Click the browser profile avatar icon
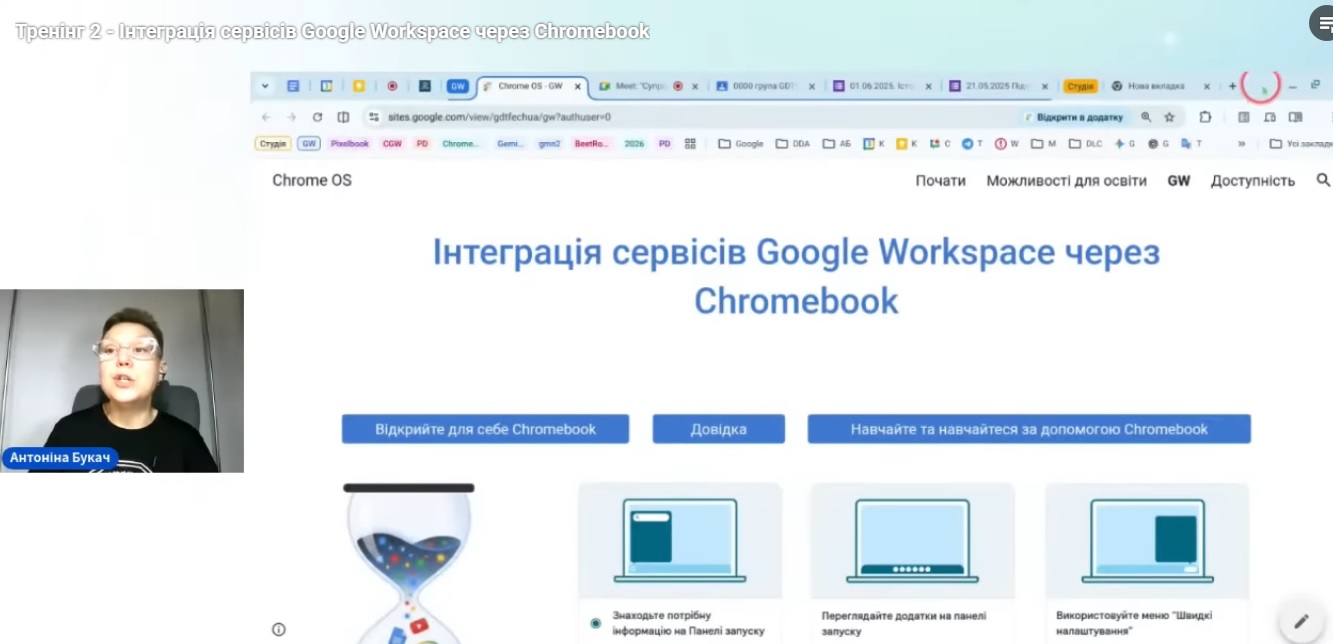The height and width of the screenshot is (644, 1333). coord(1260,86)
